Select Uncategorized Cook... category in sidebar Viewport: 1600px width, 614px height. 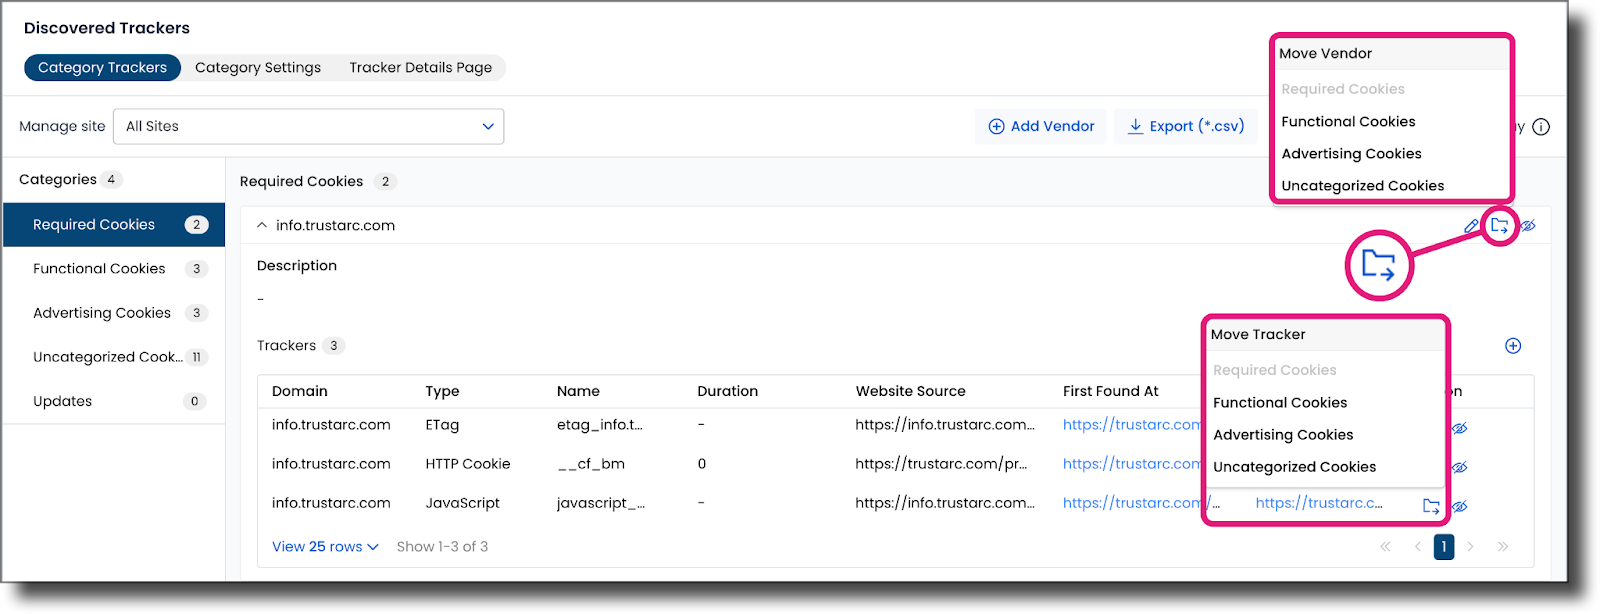pyautogui.click(x=114, y=356)
